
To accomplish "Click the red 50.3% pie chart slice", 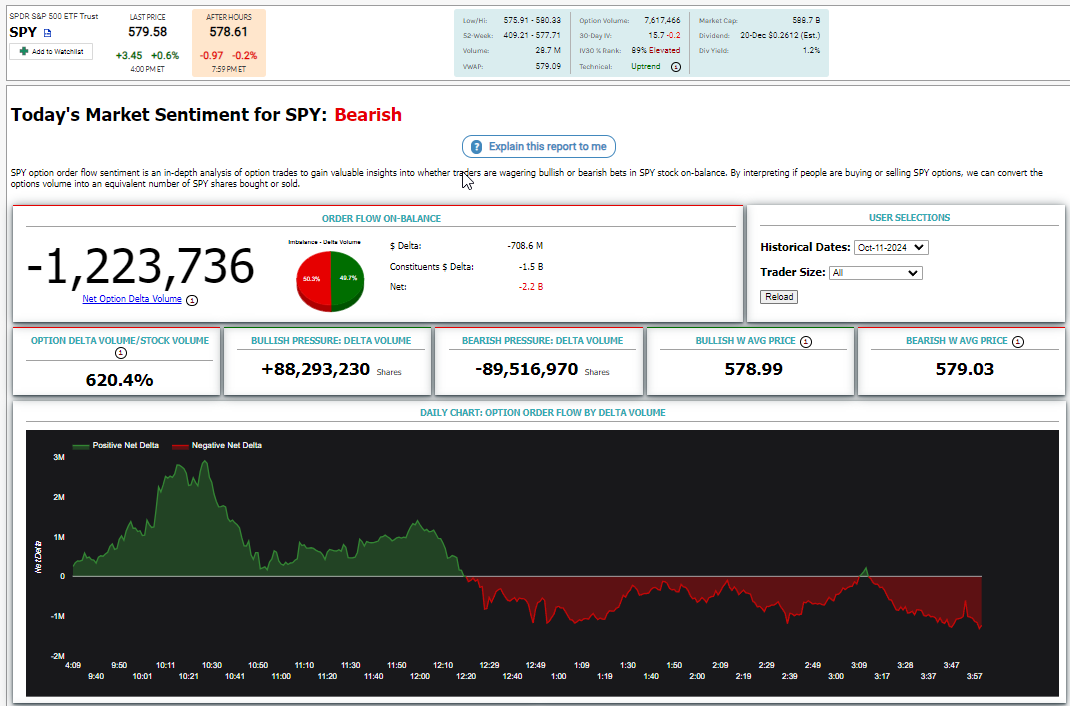I will point(314,280).
